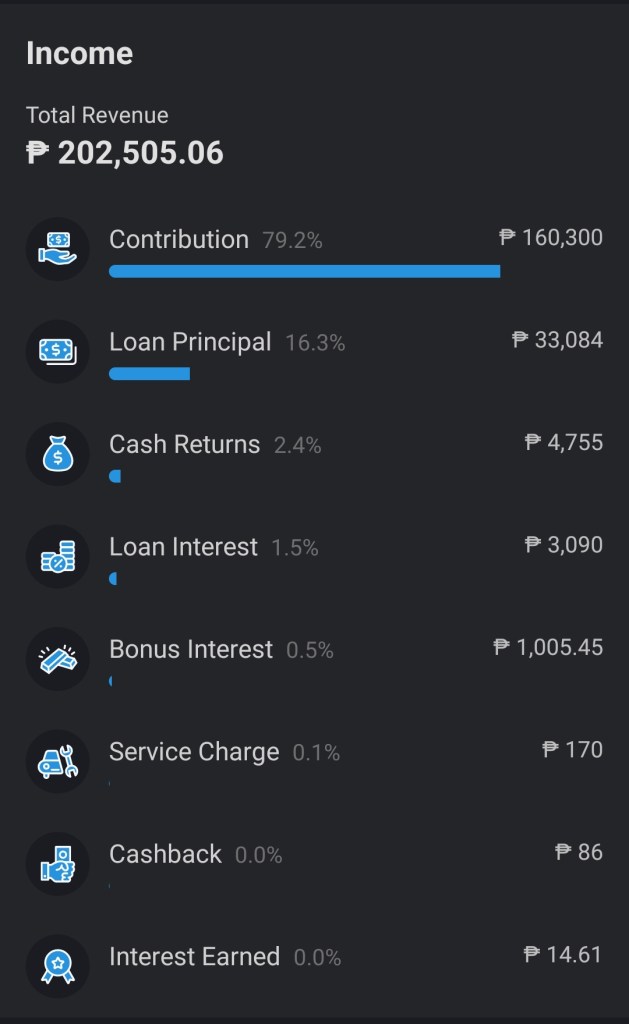Click the ₱ 33,084 loan principal amount

click(557, 340)
